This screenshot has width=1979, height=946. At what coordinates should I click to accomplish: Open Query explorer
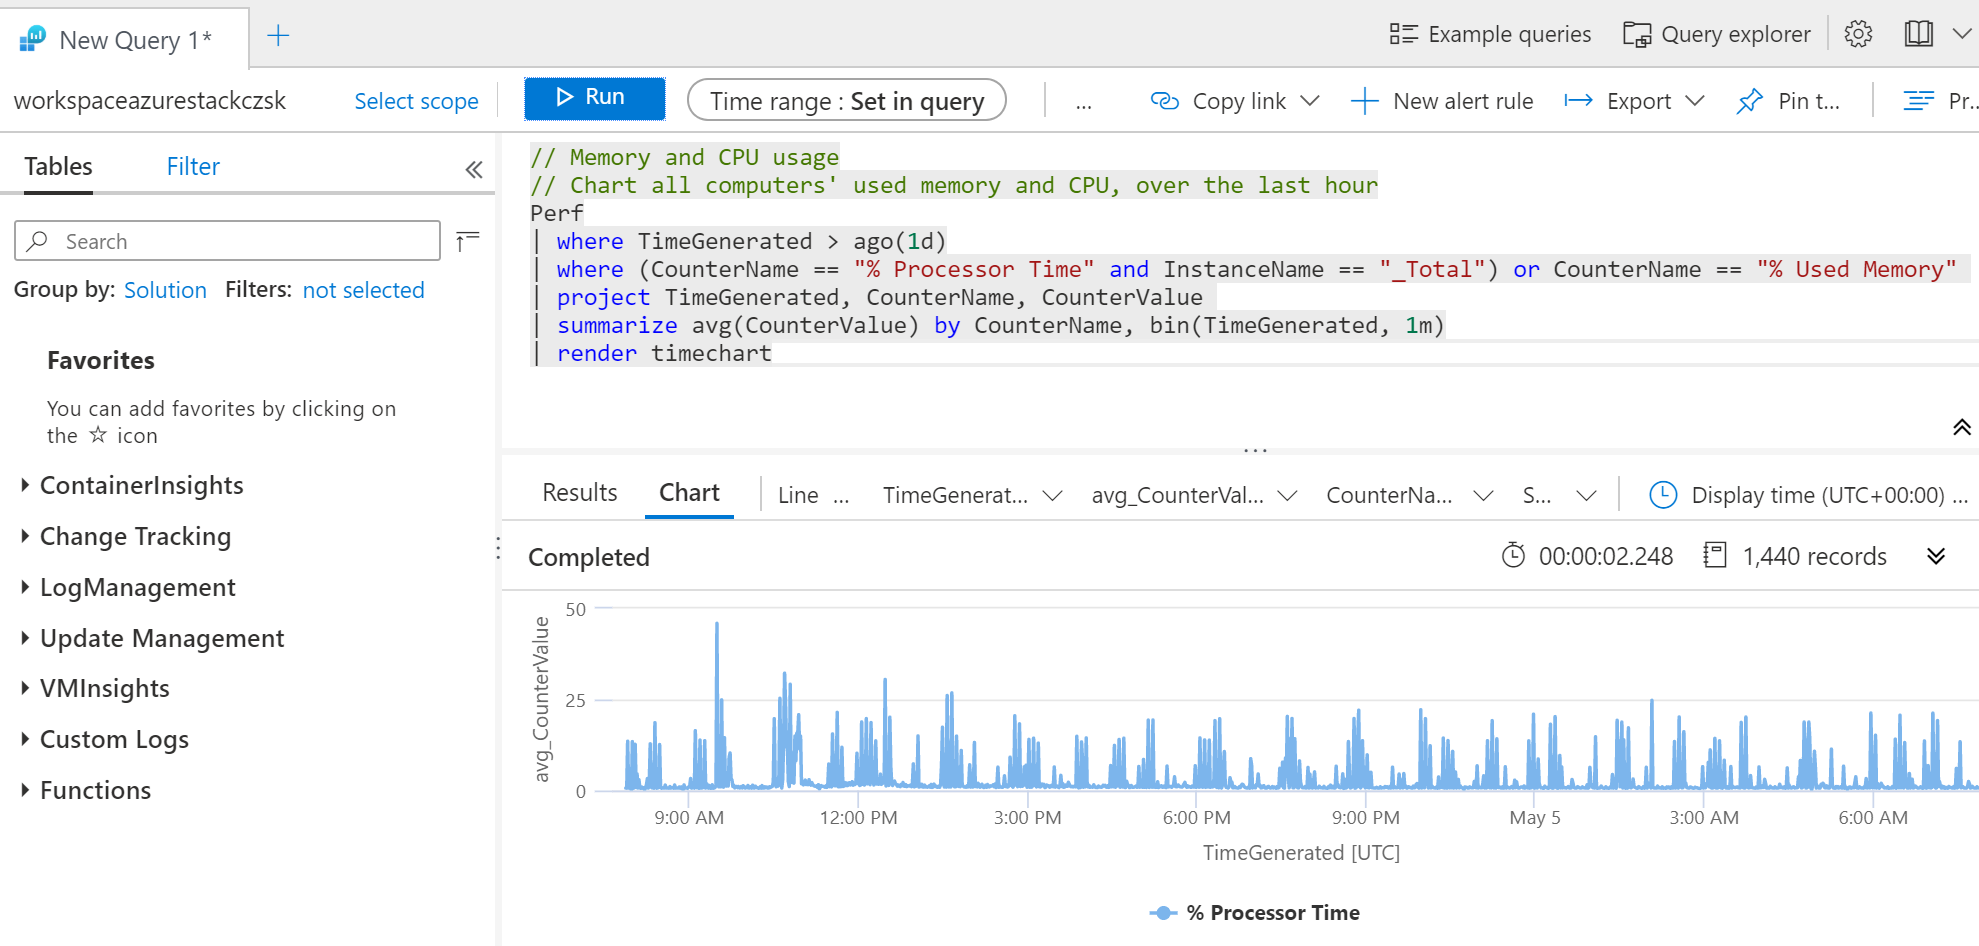tap(1716, 34)
